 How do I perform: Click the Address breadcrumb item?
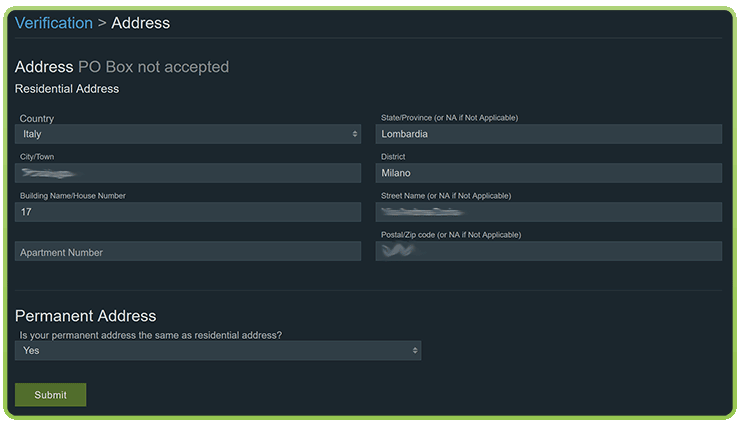click(x=141, y=23)
